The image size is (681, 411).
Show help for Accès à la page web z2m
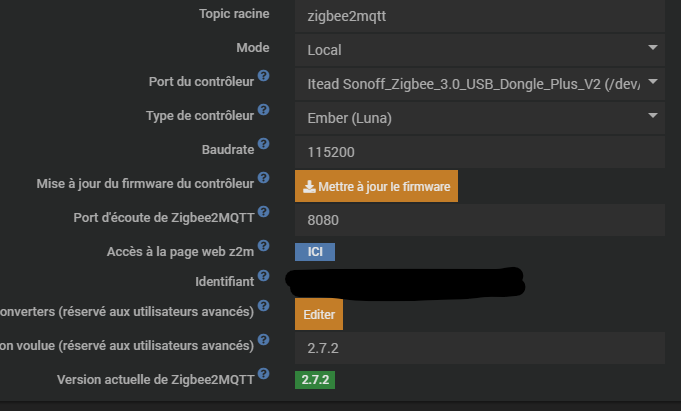pyautogui.click(x=264, y=246)
